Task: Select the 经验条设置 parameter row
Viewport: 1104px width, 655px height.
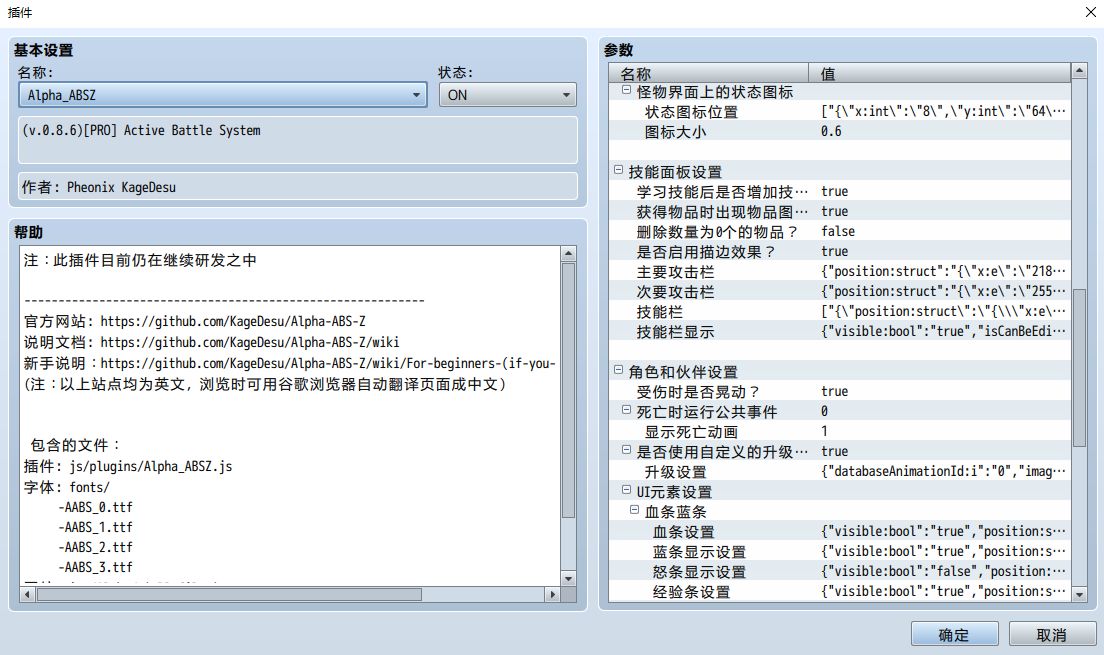Action: (x=840, y=592)
